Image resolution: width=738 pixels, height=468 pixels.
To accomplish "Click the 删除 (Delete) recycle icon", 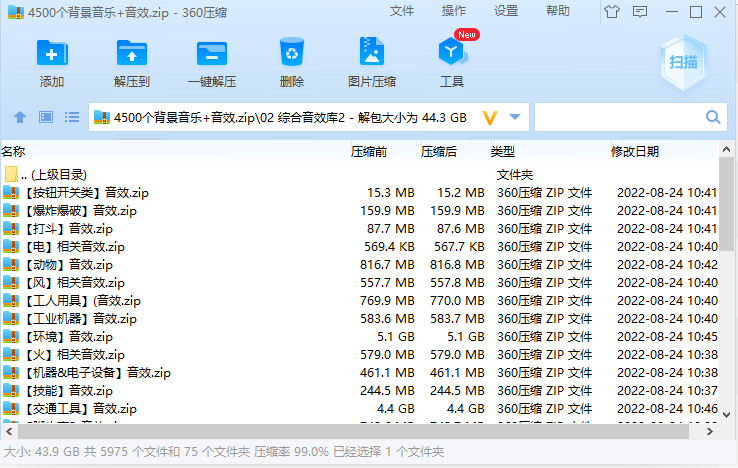I will point(292,53).
